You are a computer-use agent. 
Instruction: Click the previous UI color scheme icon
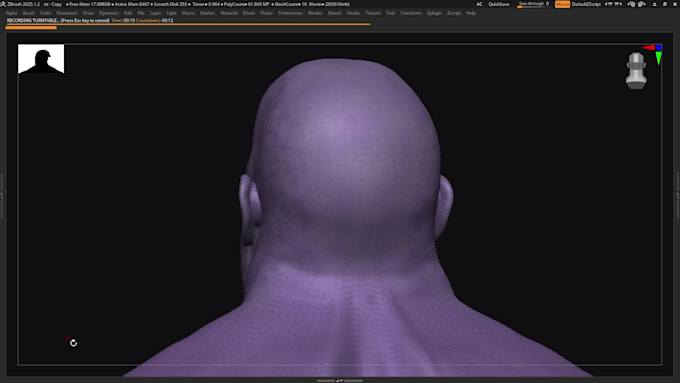tap(631, 4)
